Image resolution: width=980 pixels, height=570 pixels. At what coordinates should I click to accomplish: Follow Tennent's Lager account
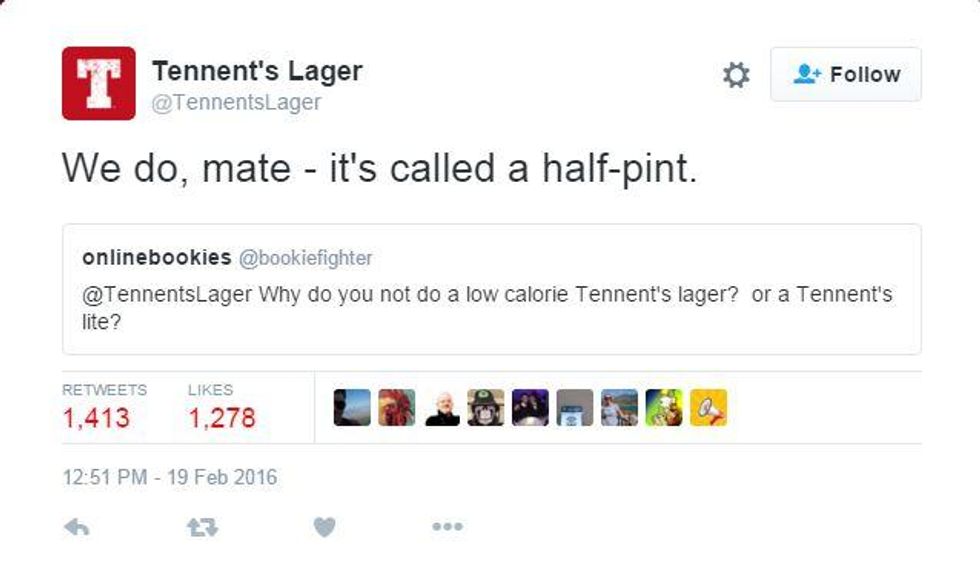pyautogui.click(x=846, y=74)
